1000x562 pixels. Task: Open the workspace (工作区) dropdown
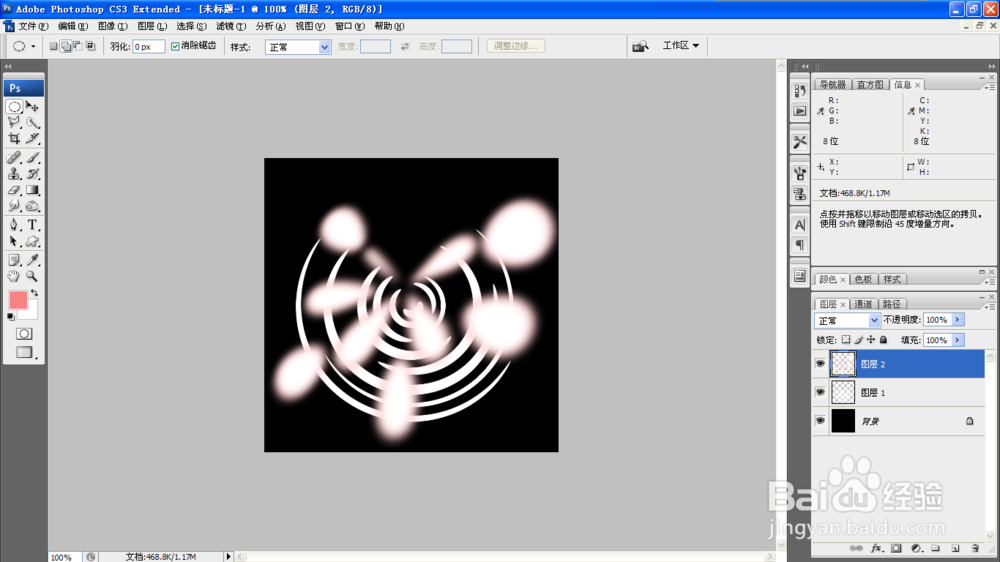680,45
